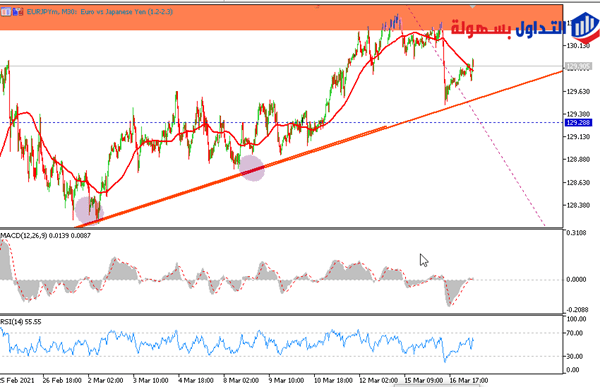Click the 2 Mar 02:00 time label
The image size is (600, 387).
coord(105,380)
